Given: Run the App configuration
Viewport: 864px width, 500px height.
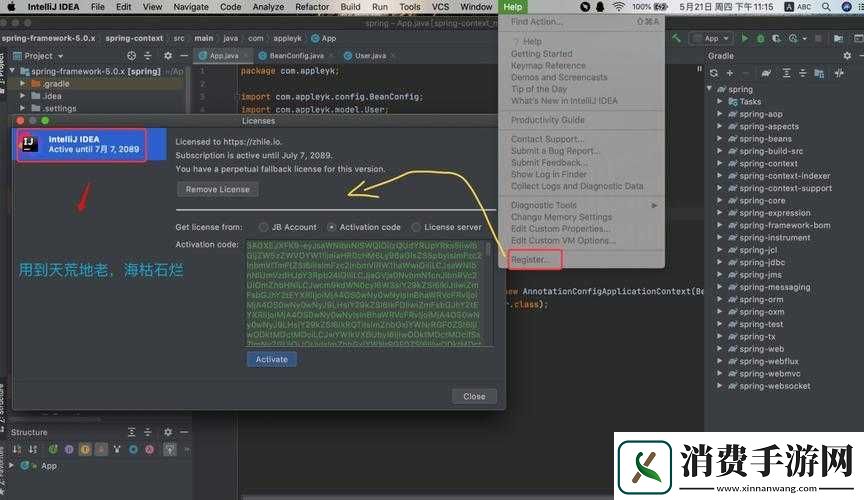Looking at the screenshot, I should [x=744, y=39].
